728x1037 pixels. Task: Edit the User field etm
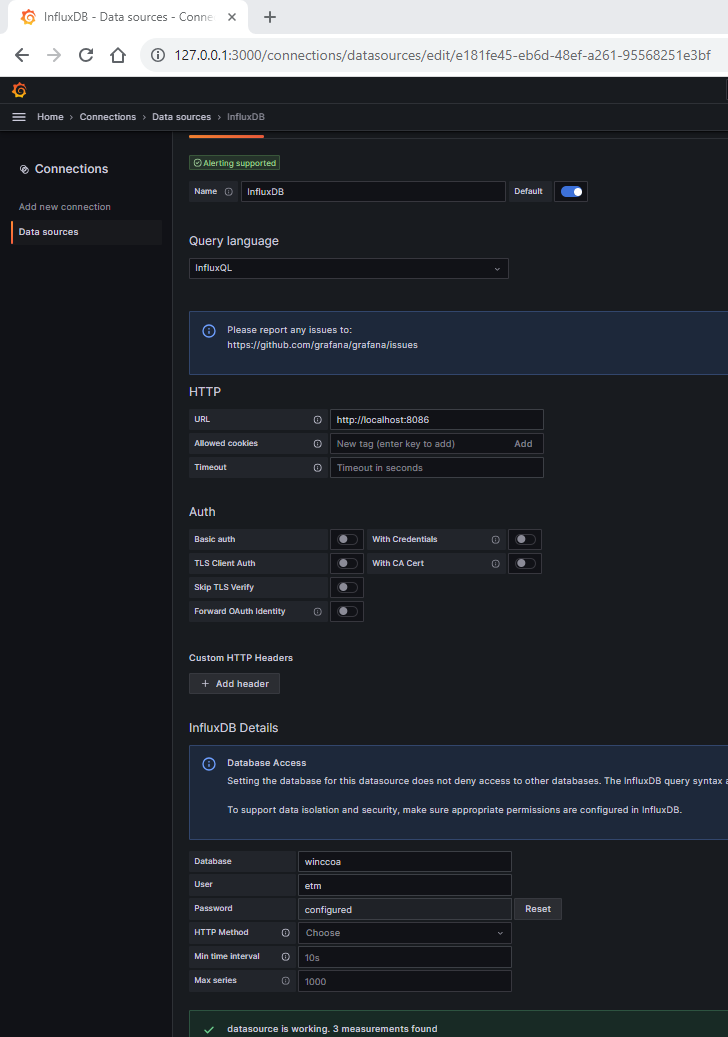pos(405,886)
